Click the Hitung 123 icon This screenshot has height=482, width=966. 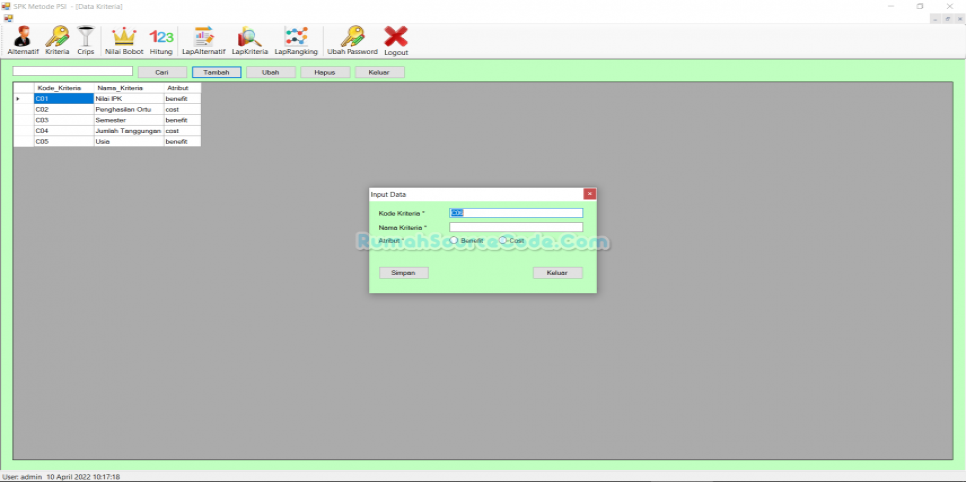(161, 38)
